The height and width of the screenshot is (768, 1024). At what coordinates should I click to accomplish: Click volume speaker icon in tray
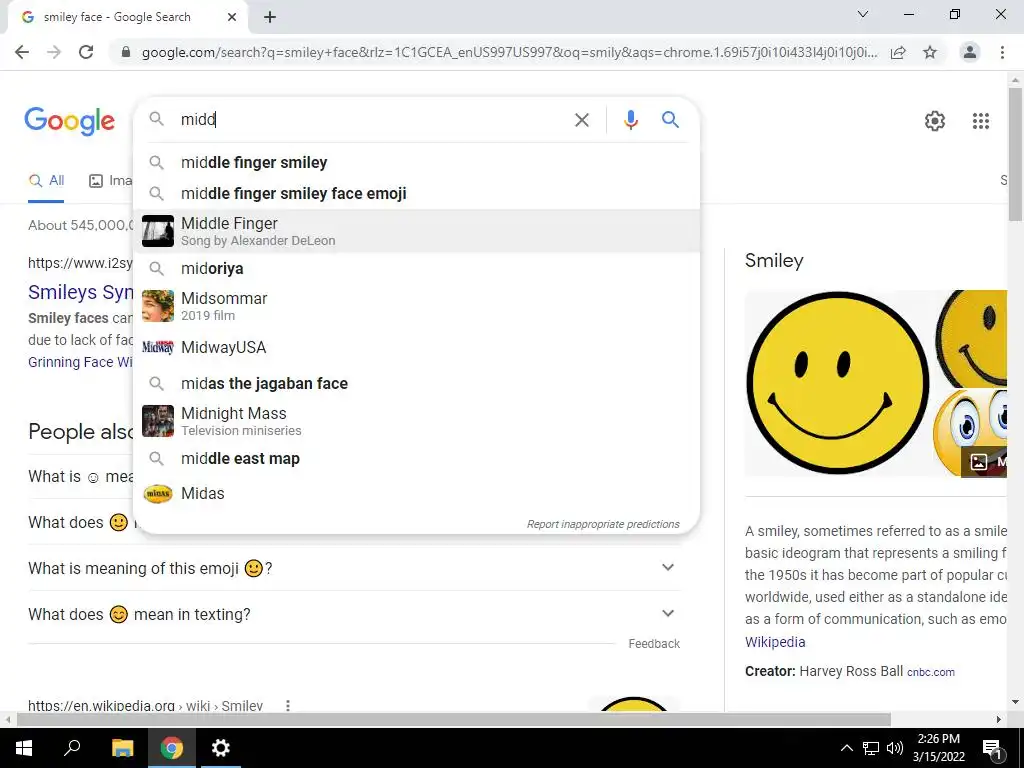tap(895, 748)
